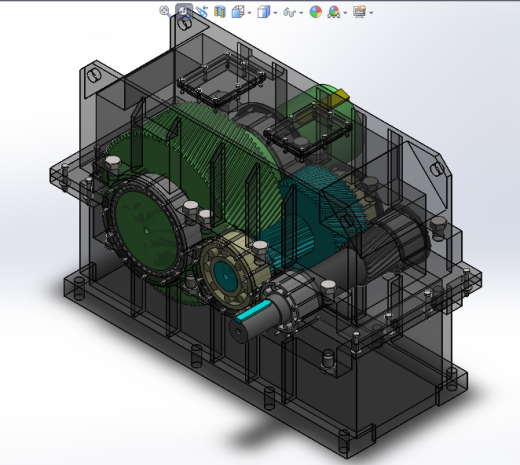
Task: Activate the Zoom to Area tool
Action: pos(184,12)
